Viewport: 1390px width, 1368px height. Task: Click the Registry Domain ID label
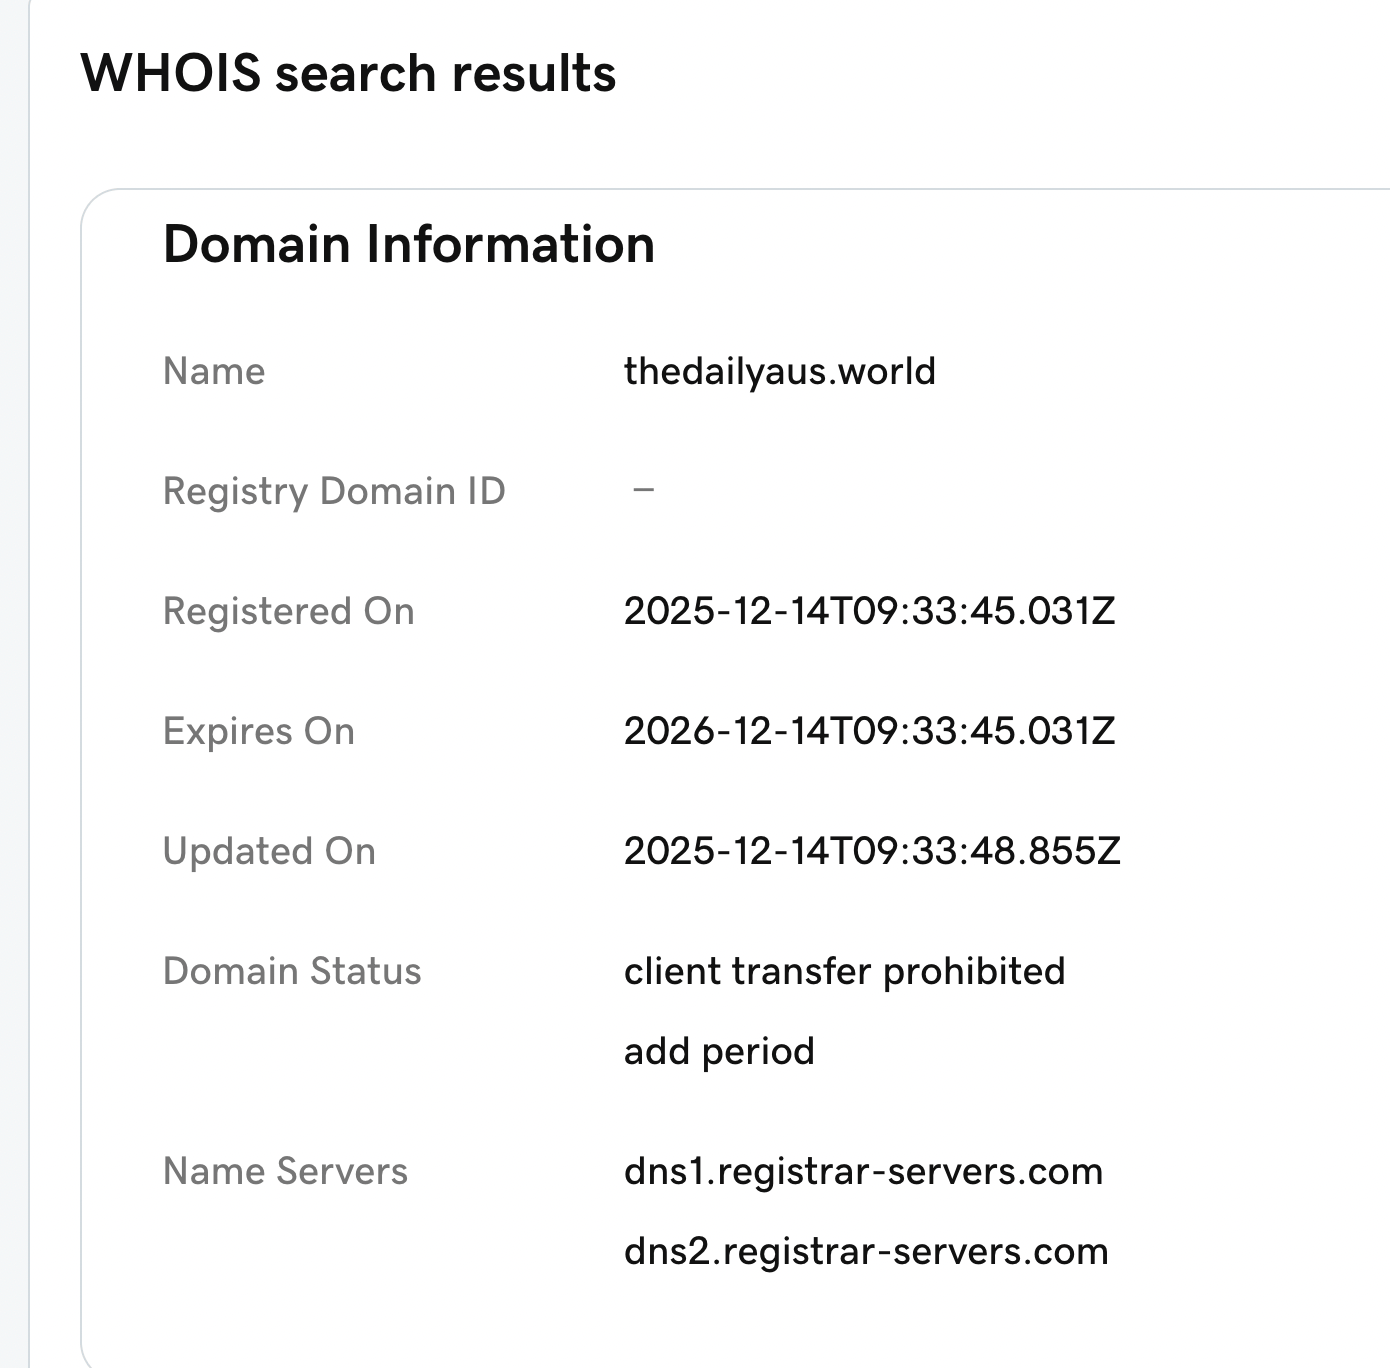[x=334, y=491]
